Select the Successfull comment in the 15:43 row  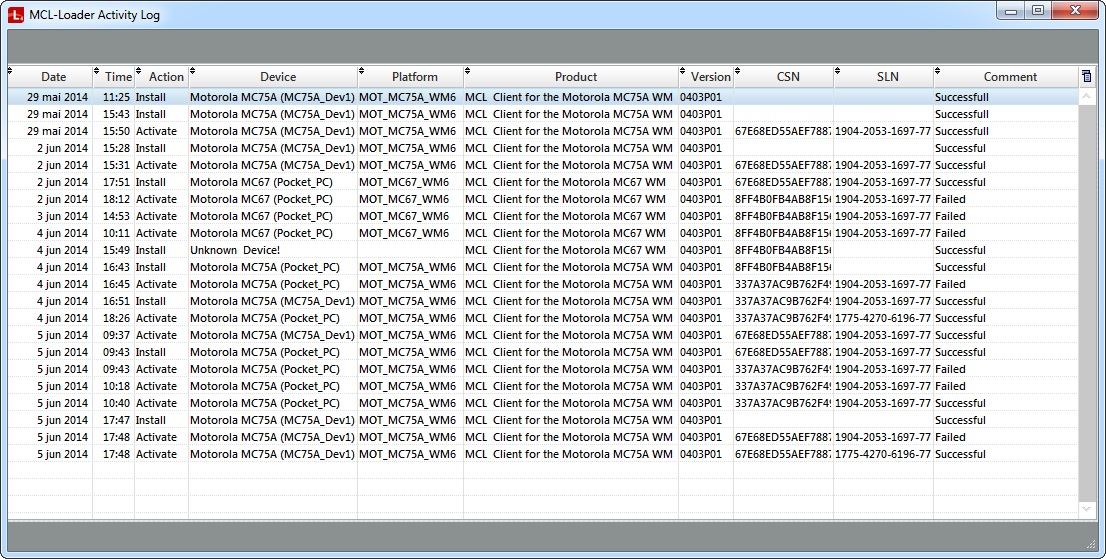[x=962, y=114]
